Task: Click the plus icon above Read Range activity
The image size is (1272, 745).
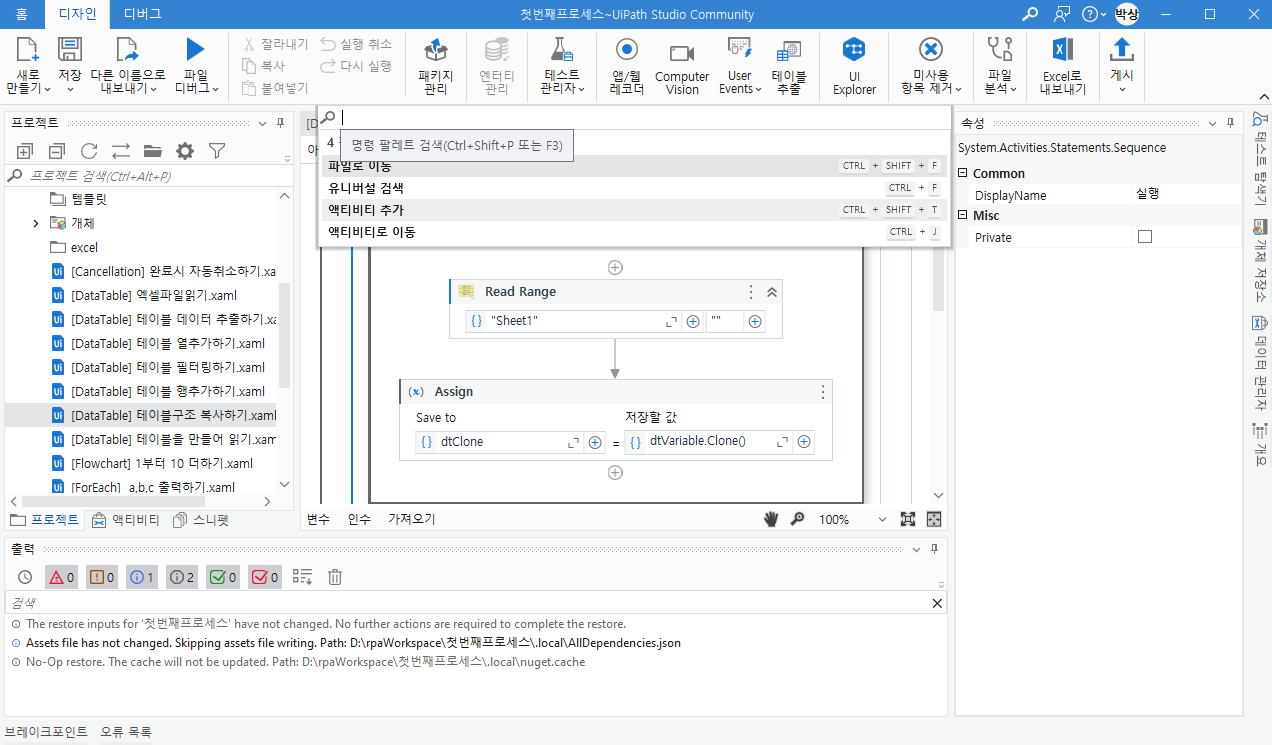Action: [x=615, y=267]
